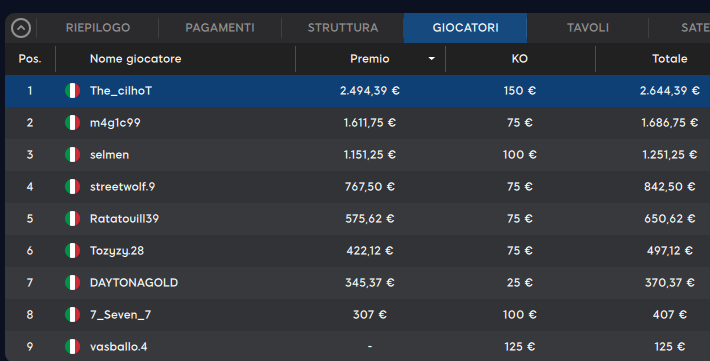Sort by the Pos. column header
The image size is (710, 361).
pyautogui.click(x=30, y=59)
